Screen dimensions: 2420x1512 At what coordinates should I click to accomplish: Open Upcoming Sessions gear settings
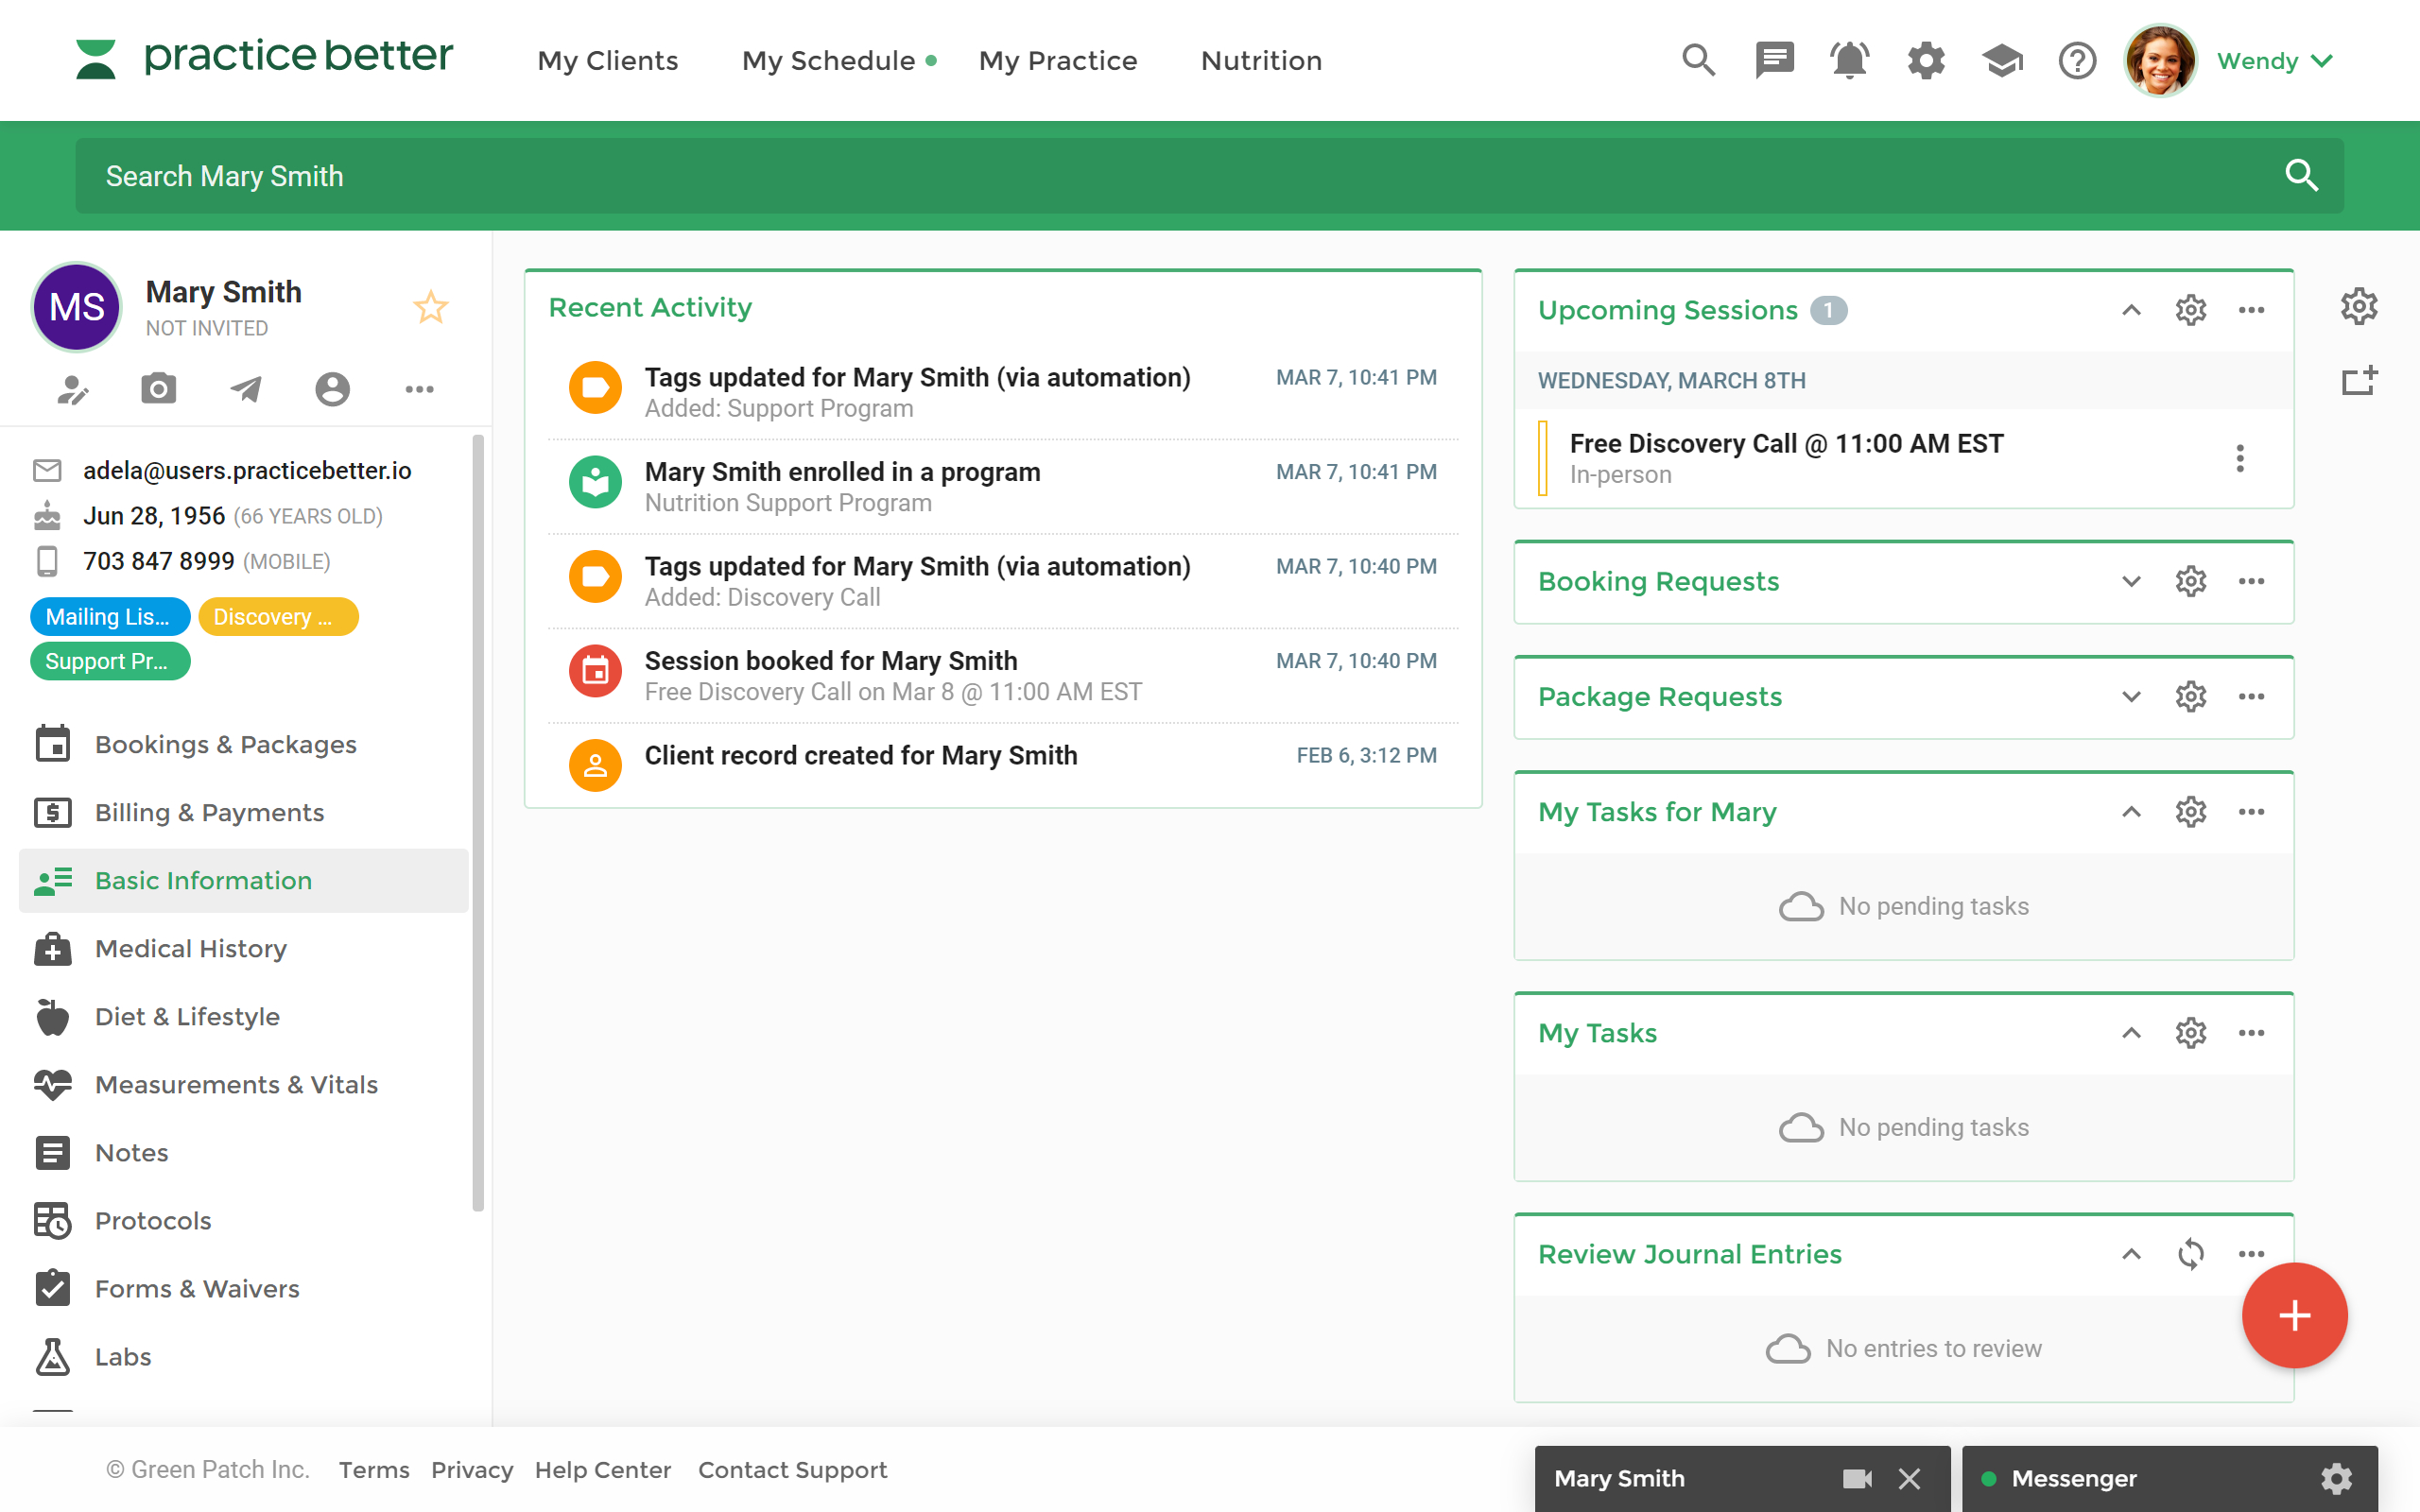click(x=2190, y=310)
